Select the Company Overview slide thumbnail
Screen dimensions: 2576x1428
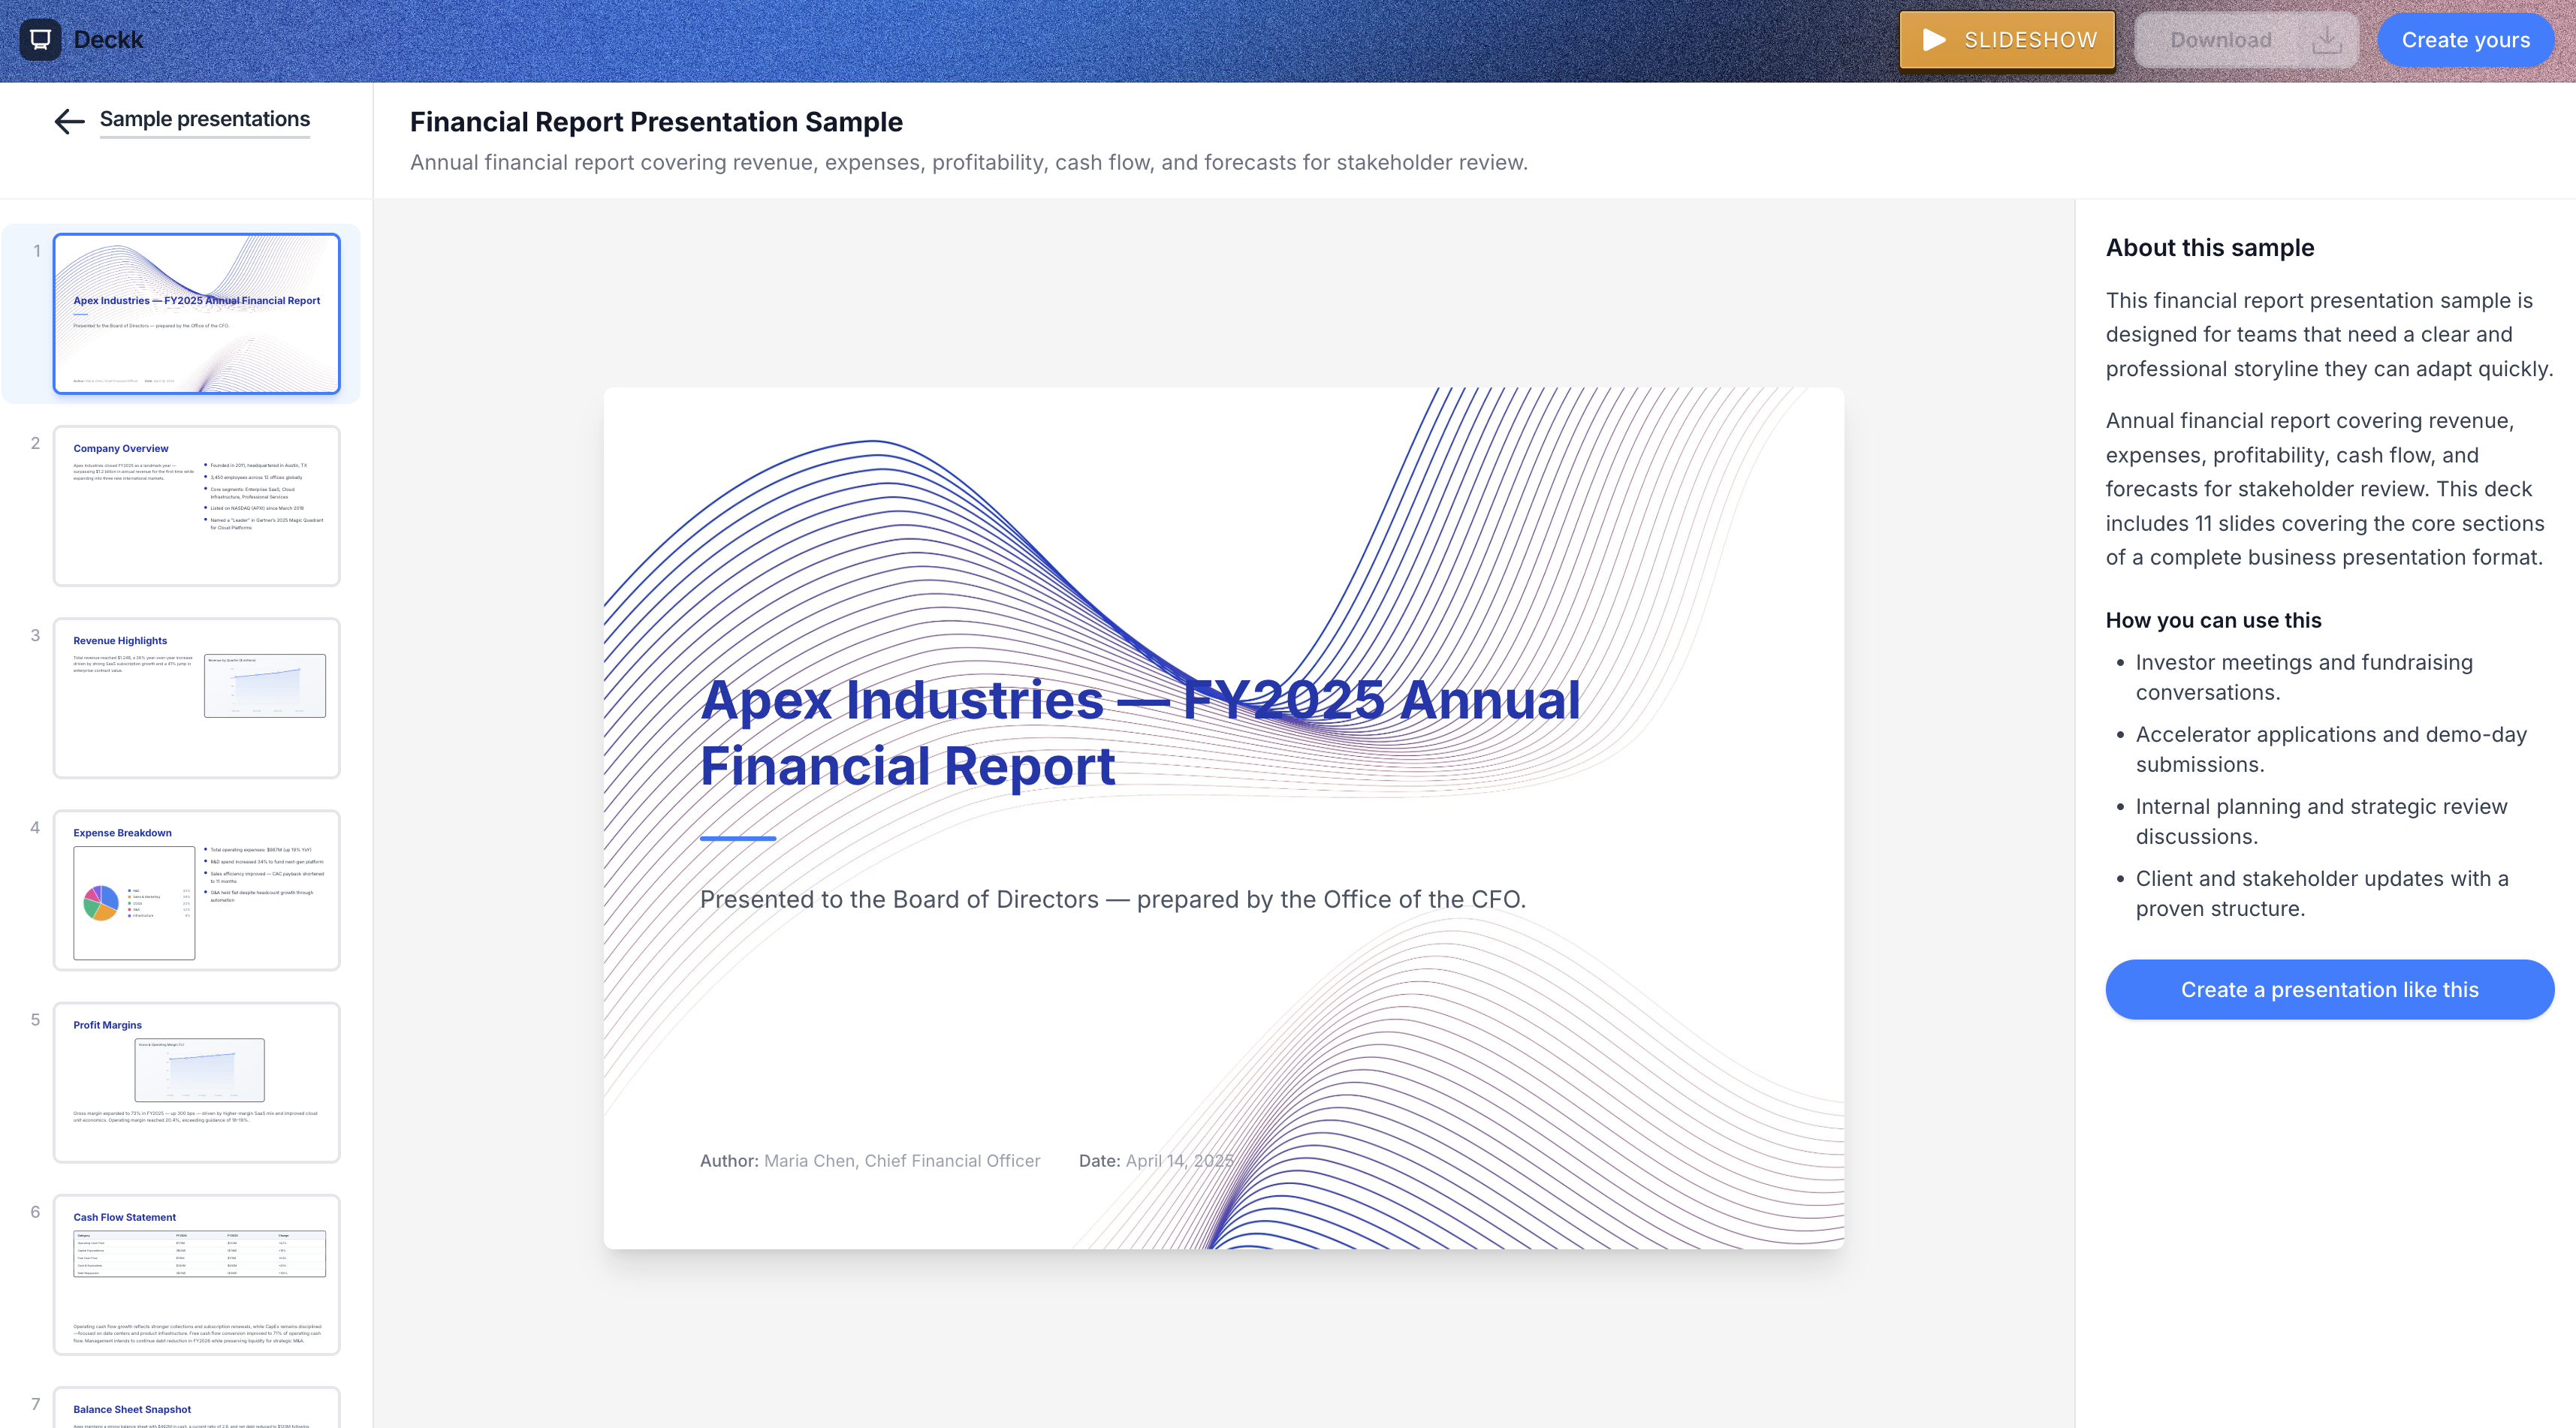coord(197,505)
